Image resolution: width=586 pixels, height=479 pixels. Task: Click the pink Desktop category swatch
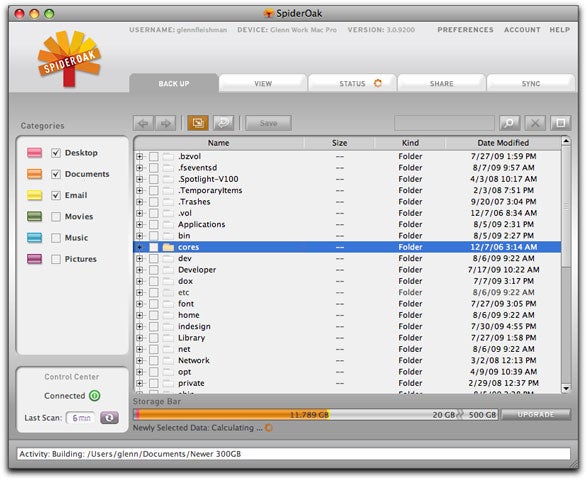point(34,153)
